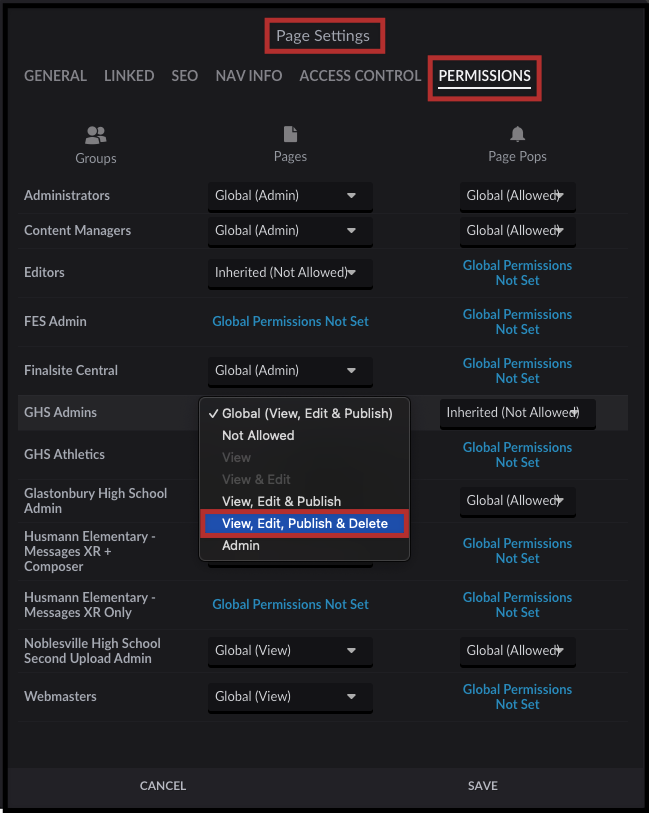The height and width of the screenshot is (813, 649).
Task: Click the Page Settings title
Action: click(323, 36)
